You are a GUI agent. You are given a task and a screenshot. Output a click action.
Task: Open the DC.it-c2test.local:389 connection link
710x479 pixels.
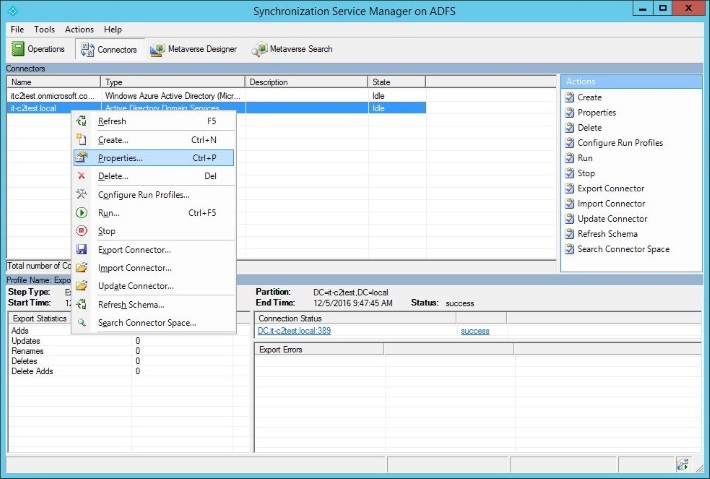(294, 331)
